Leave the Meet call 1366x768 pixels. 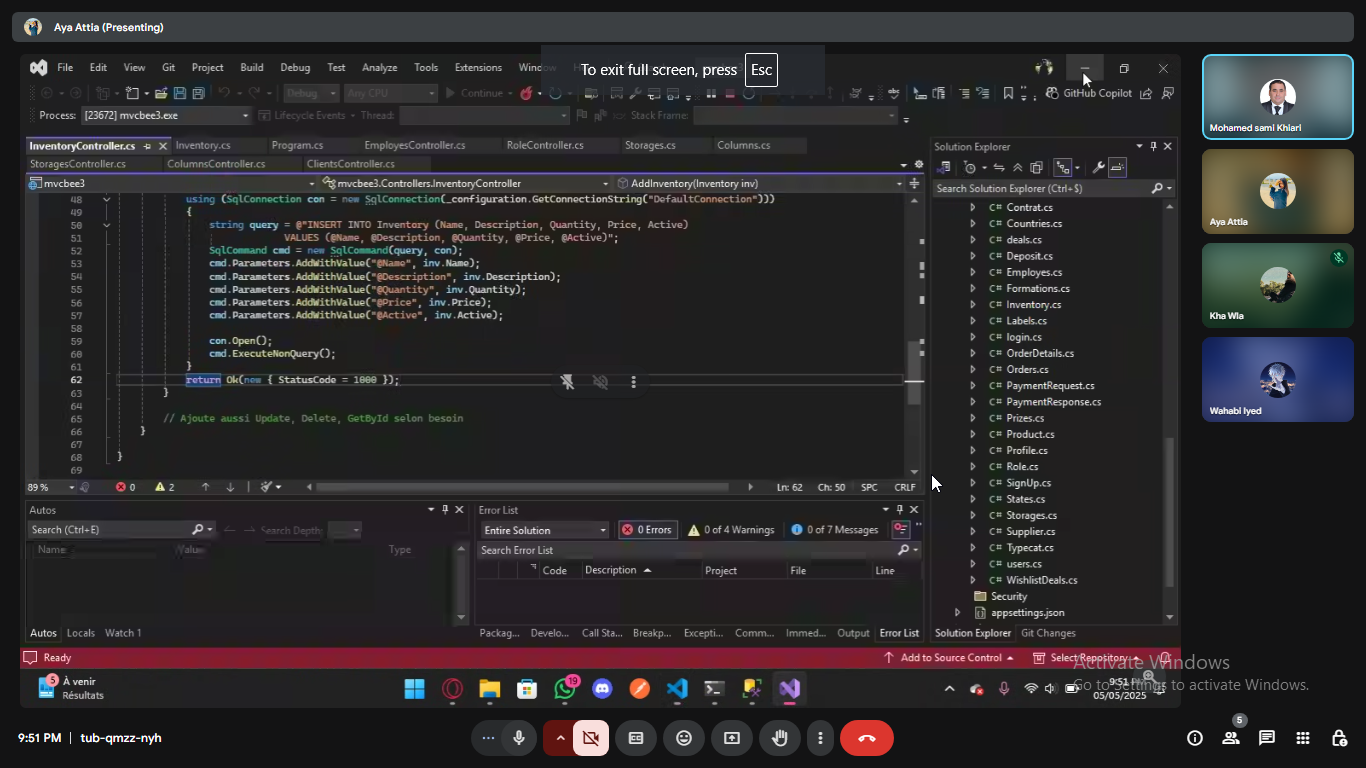867,738
